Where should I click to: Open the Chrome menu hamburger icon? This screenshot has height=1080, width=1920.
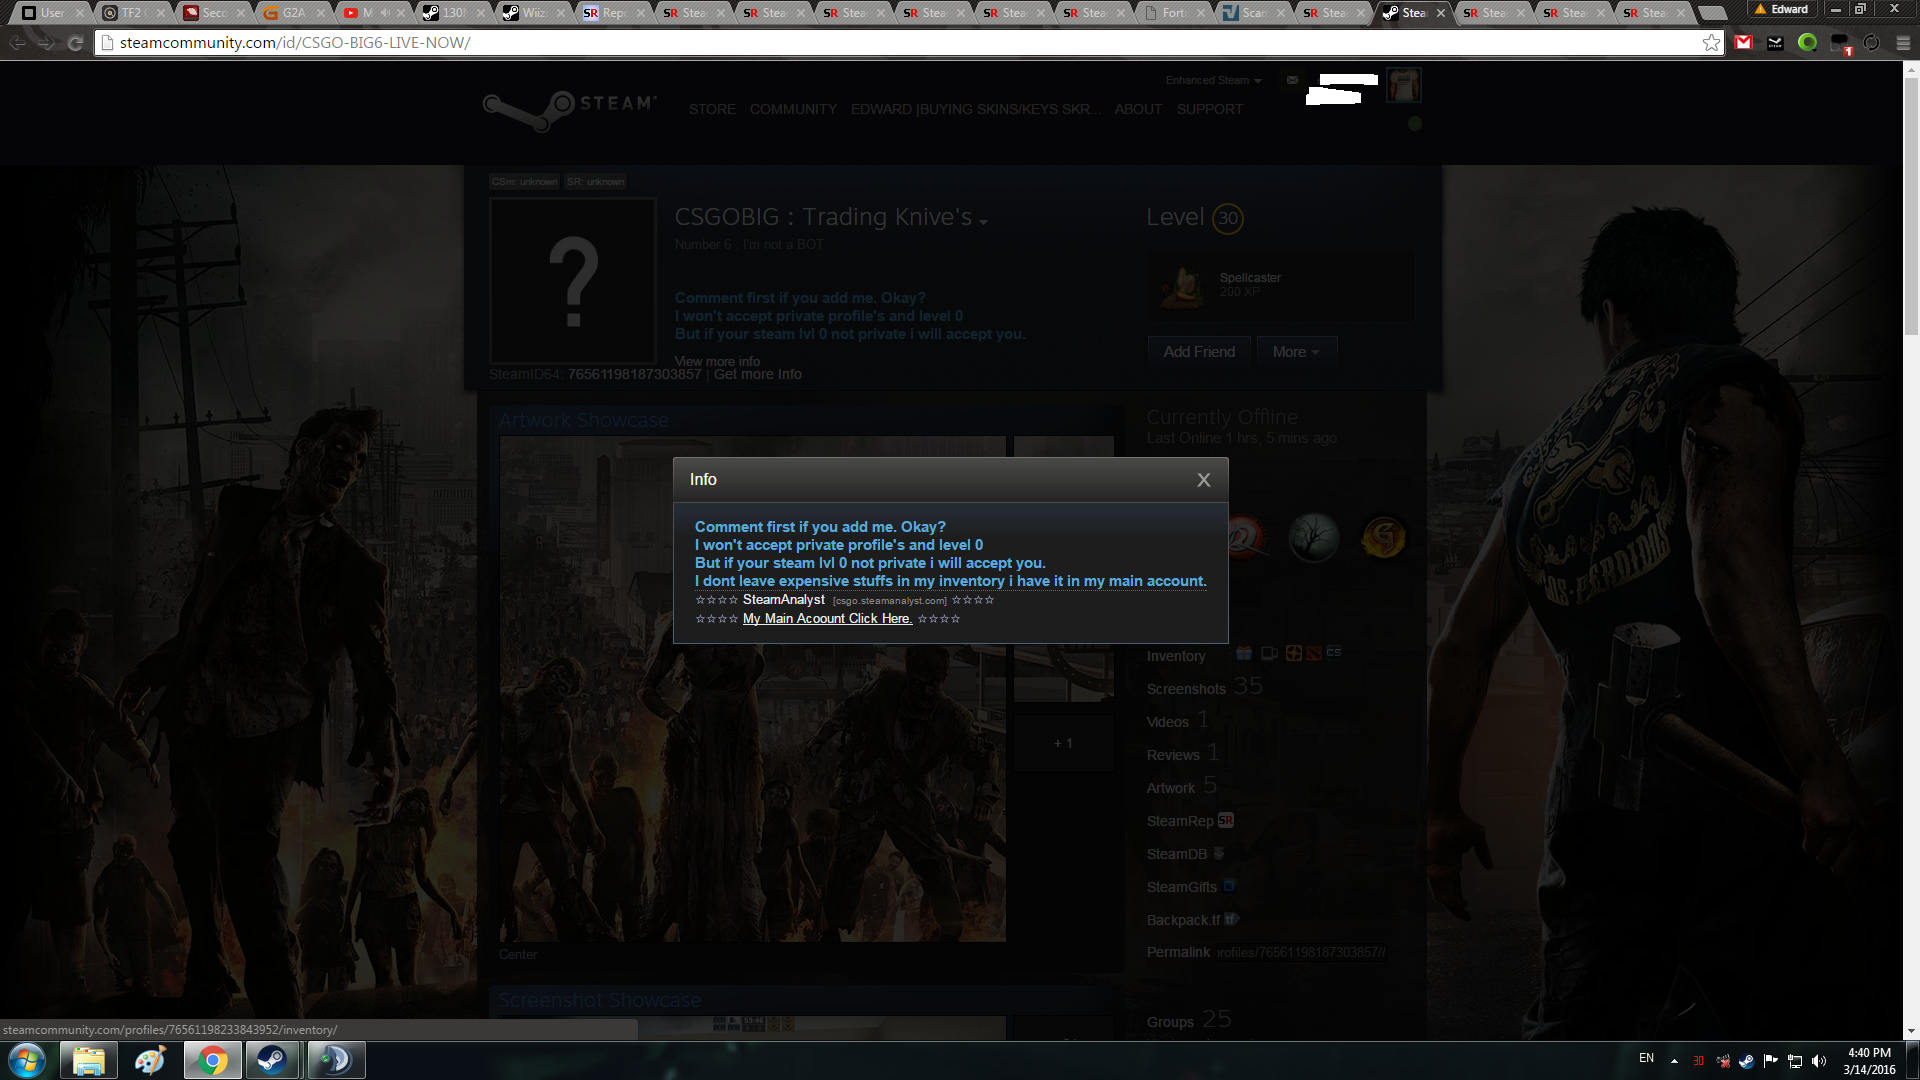click(1903, 43)
